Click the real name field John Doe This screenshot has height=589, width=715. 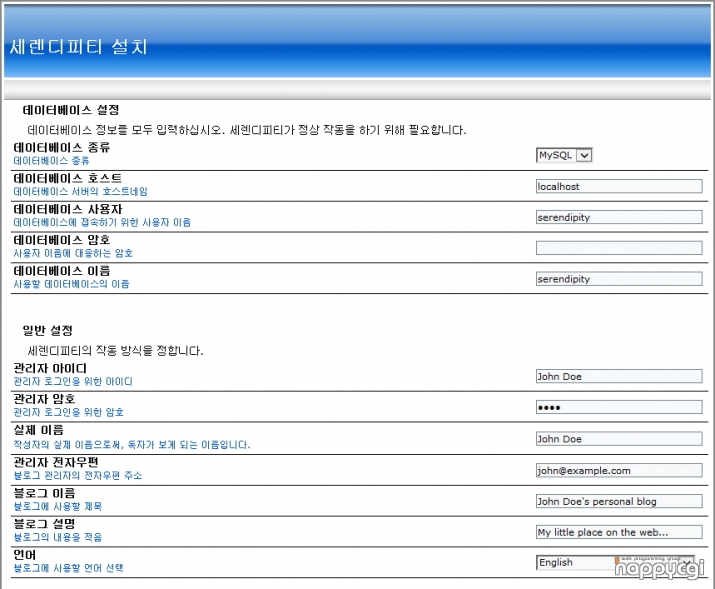tap(619, 439)
